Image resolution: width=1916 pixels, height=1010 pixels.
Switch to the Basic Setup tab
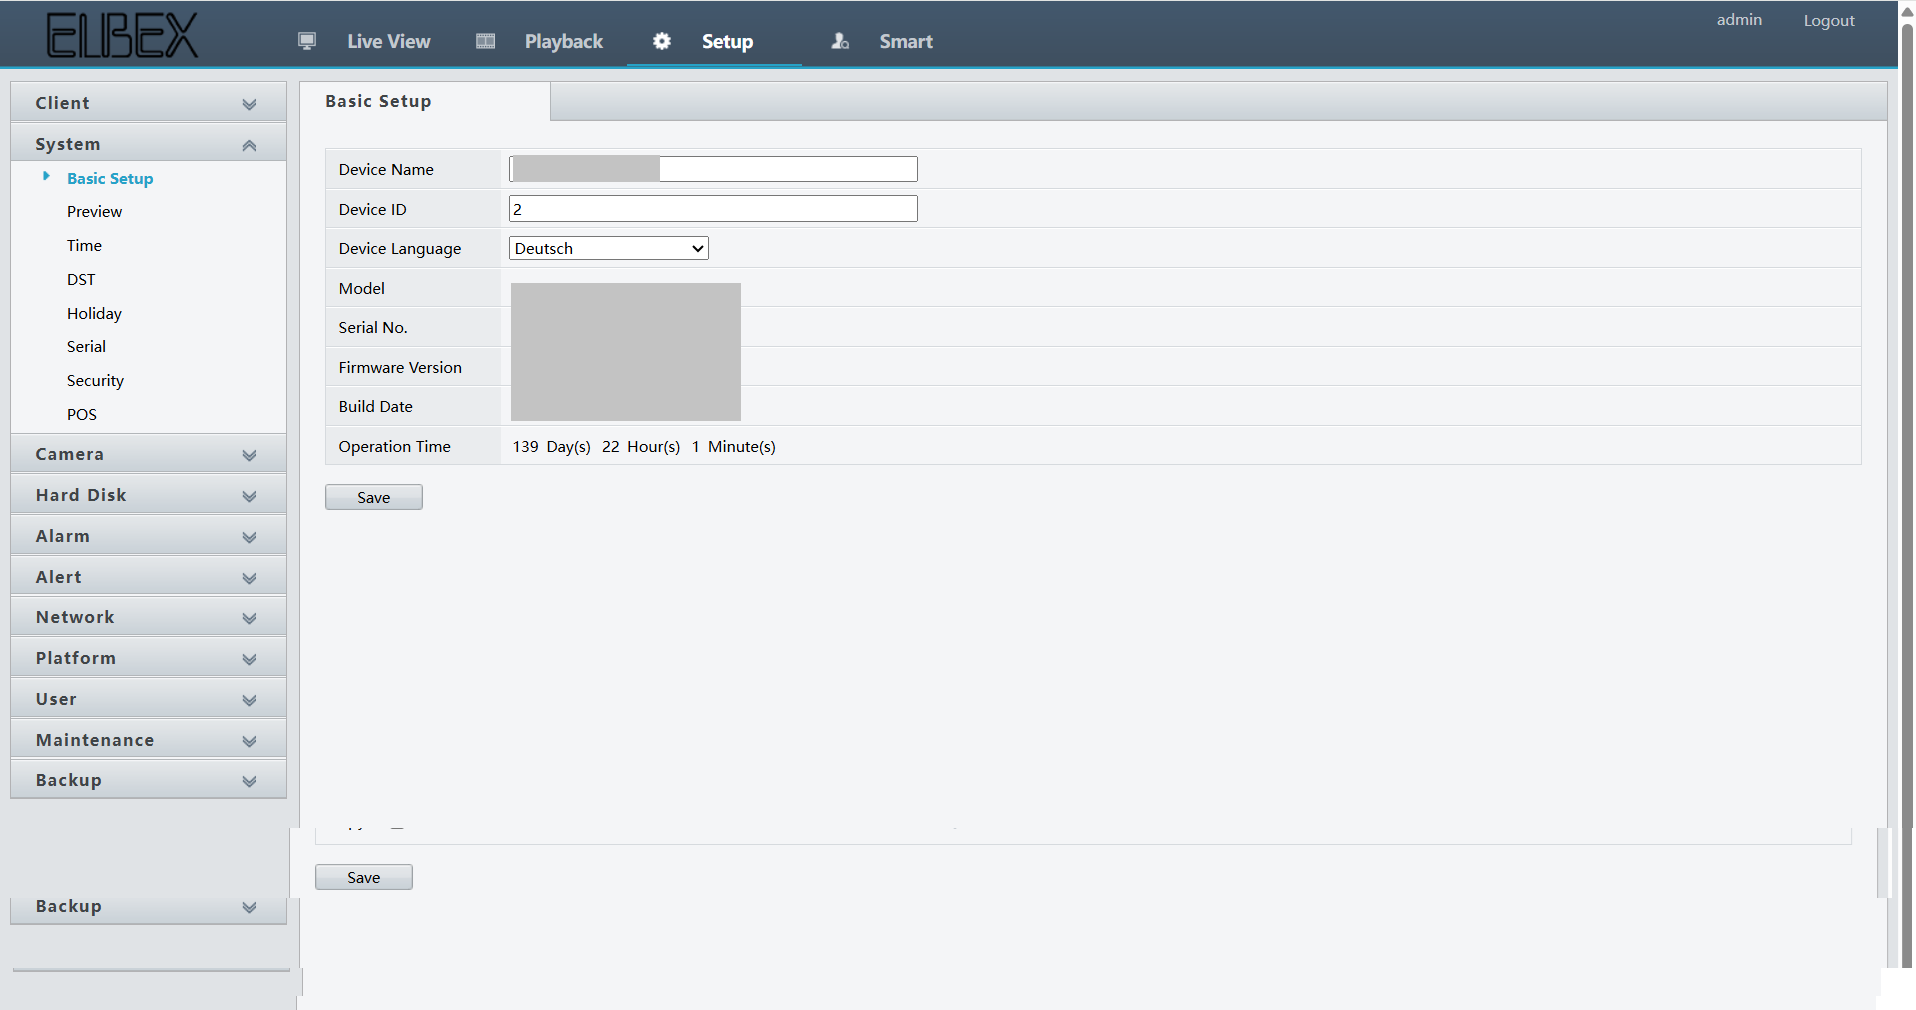click(x=378, y=101)
